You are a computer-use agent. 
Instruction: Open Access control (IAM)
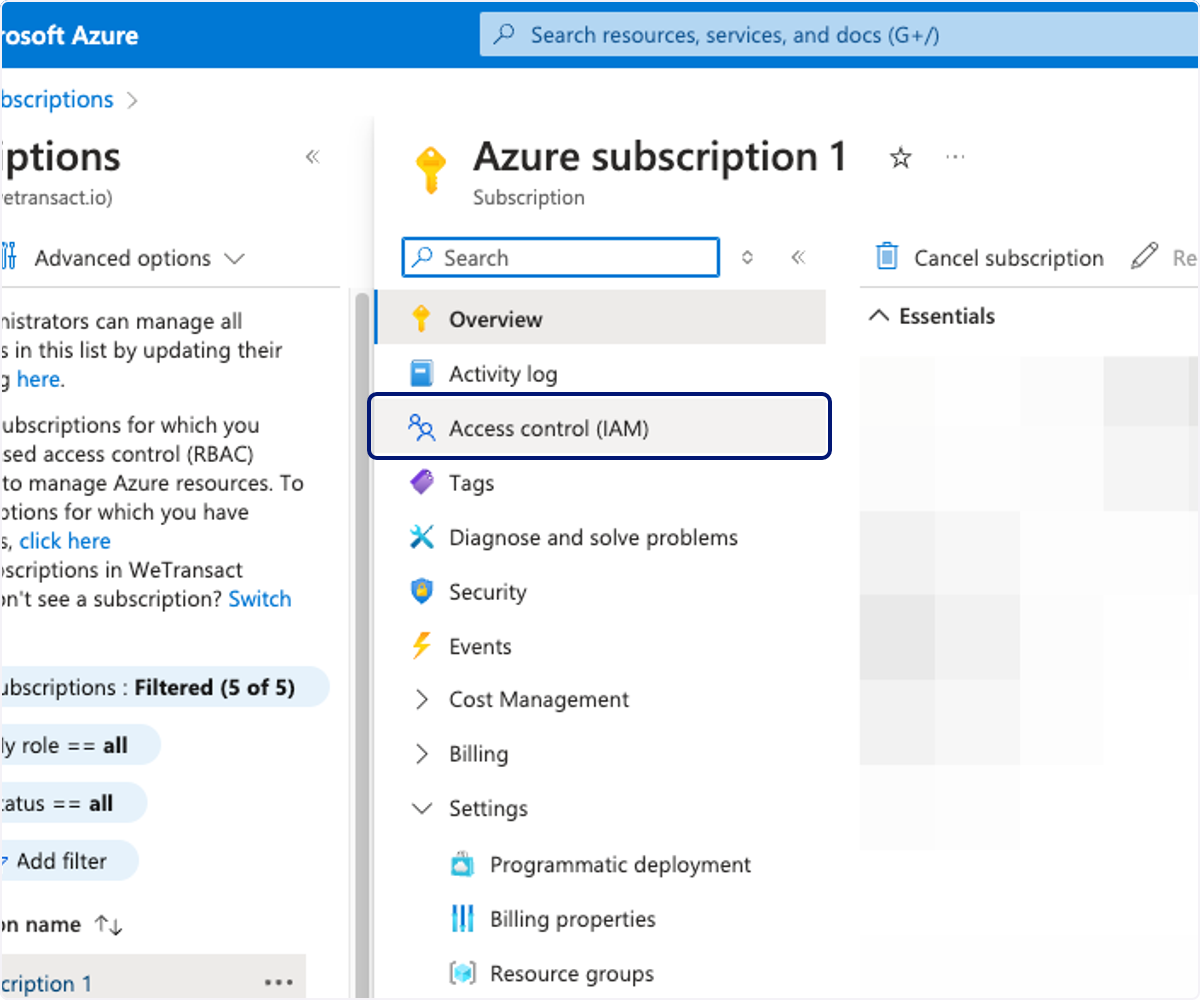tap(600, 426)
